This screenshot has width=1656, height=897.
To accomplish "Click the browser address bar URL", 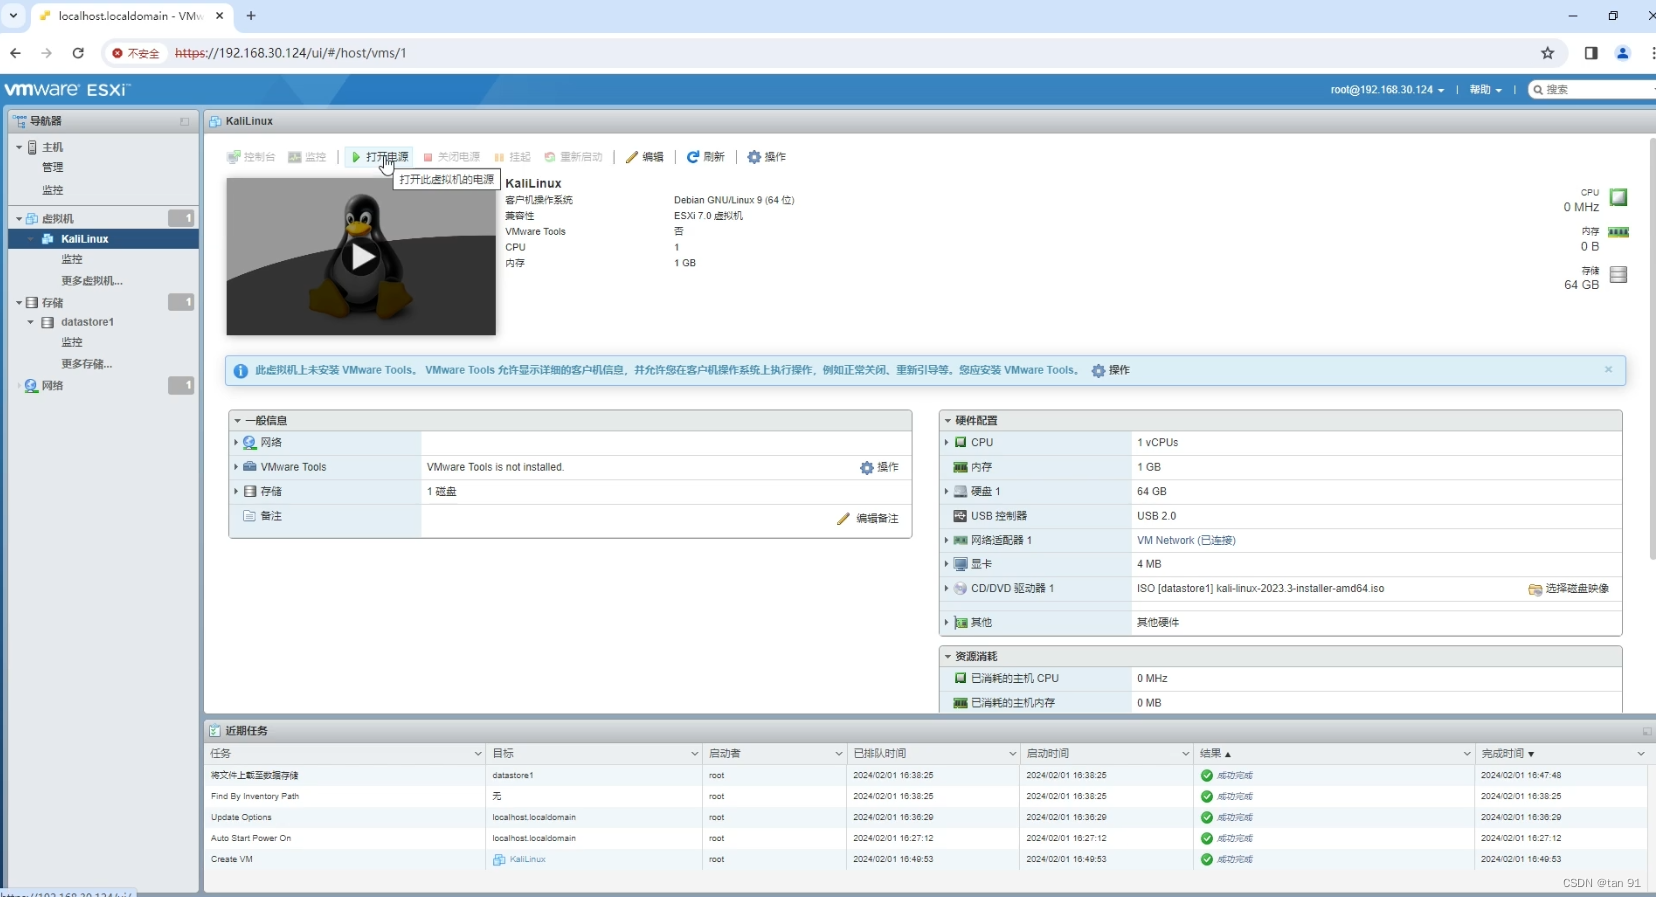I will point(291,53).
